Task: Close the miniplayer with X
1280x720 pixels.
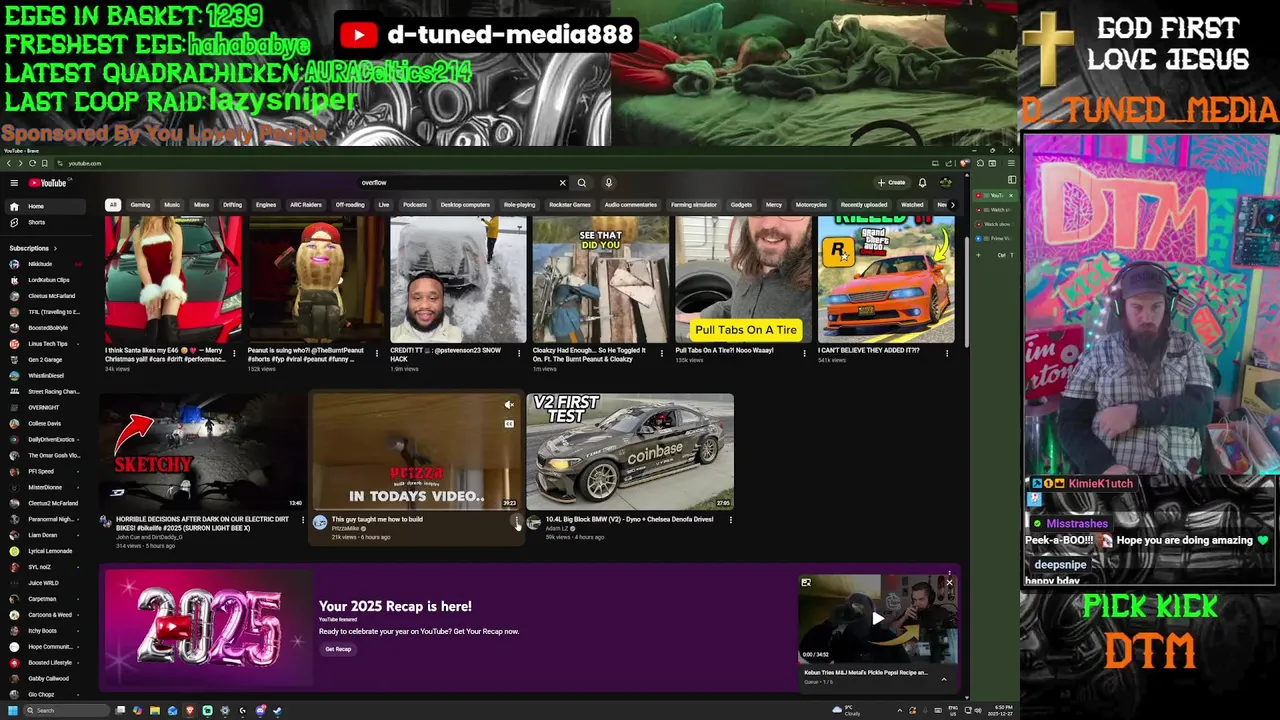Action: [949, 582]
